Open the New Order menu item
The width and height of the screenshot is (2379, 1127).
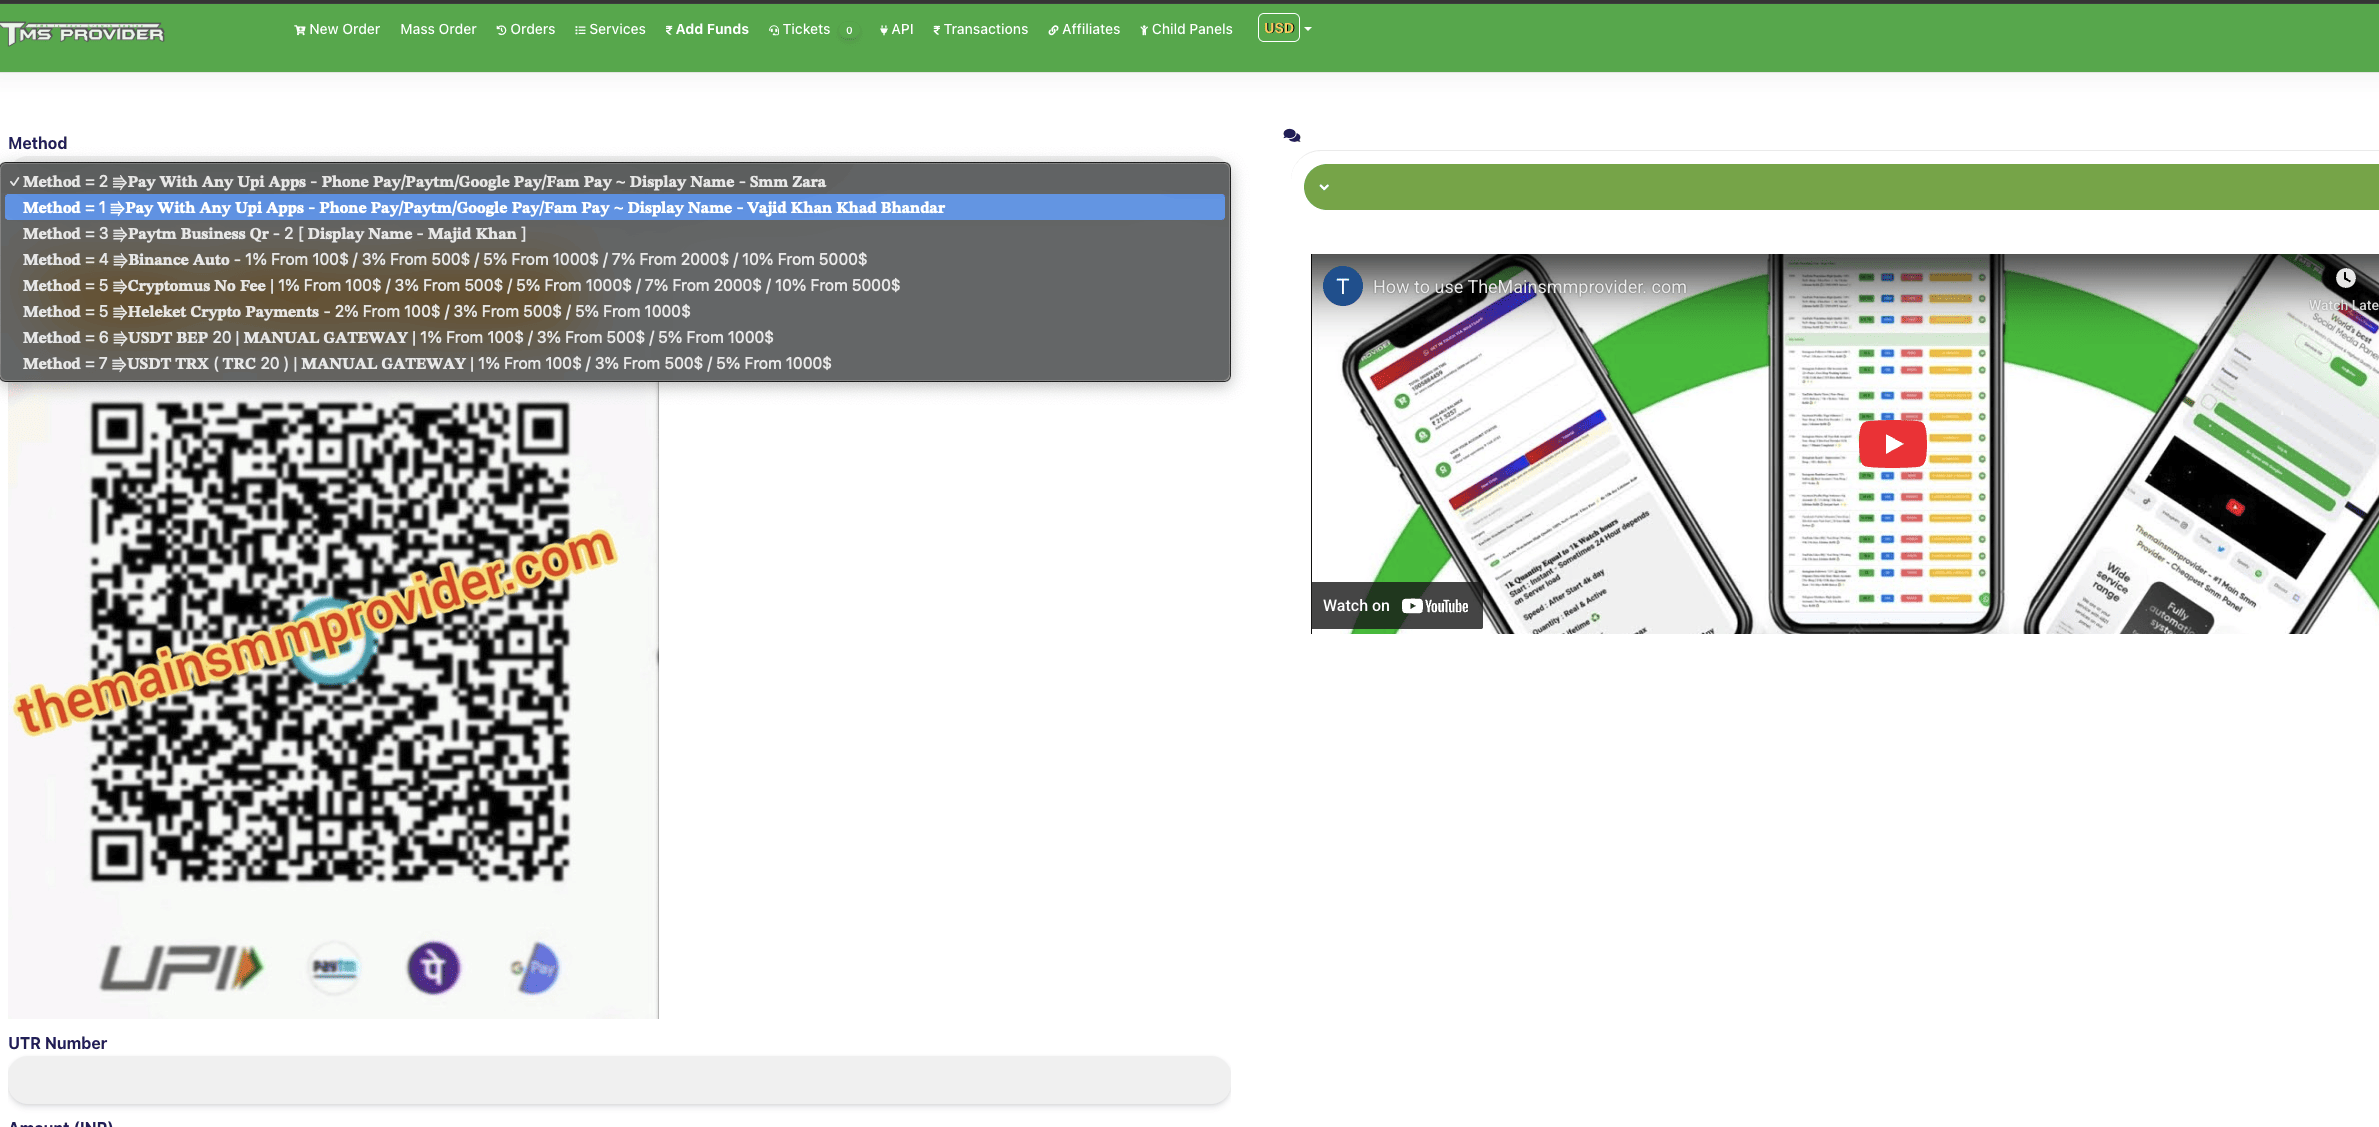(337, 30)
